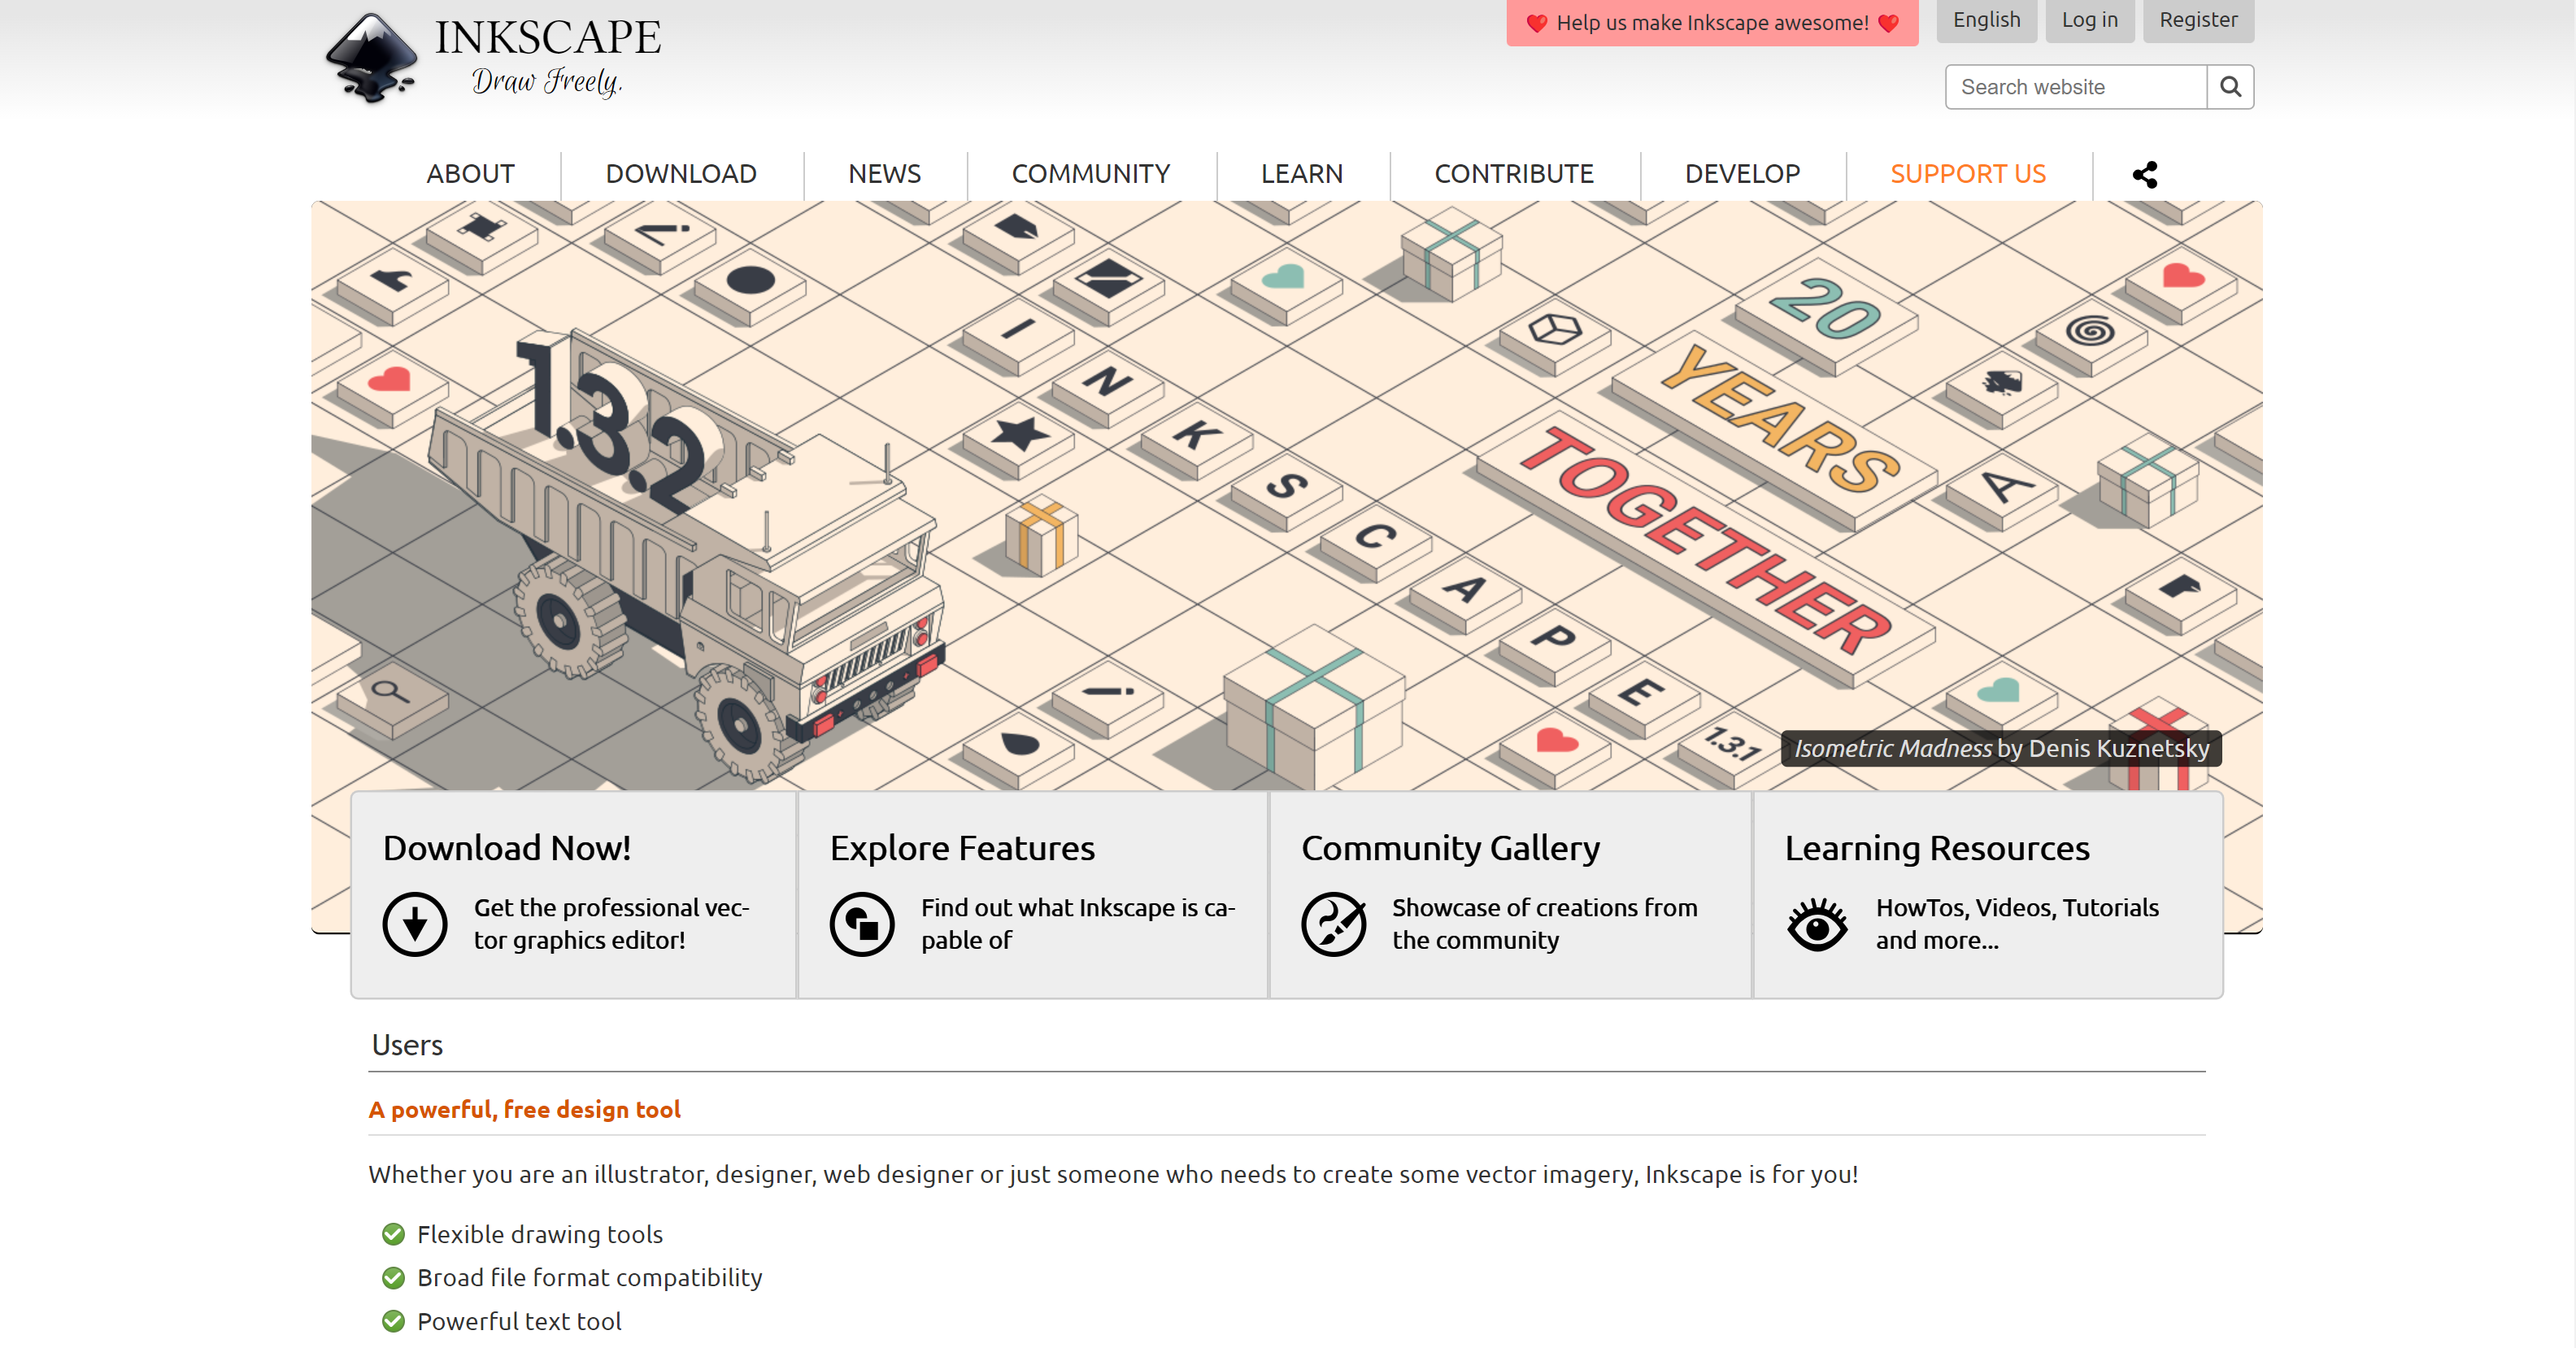This screenshot has width=2576, height=1348.
Task: Open the DEVELOP menu
Action: [x=1742, y=174]
